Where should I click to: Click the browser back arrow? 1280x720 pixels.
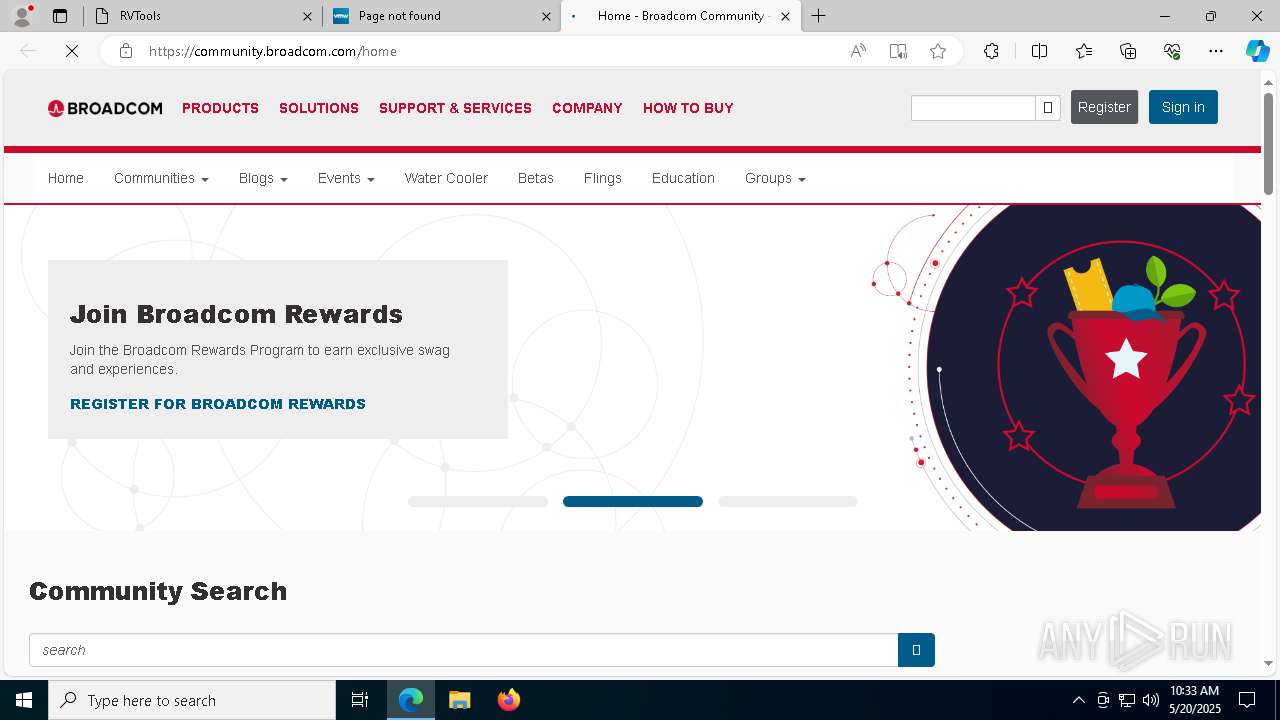tap(28, 51)
